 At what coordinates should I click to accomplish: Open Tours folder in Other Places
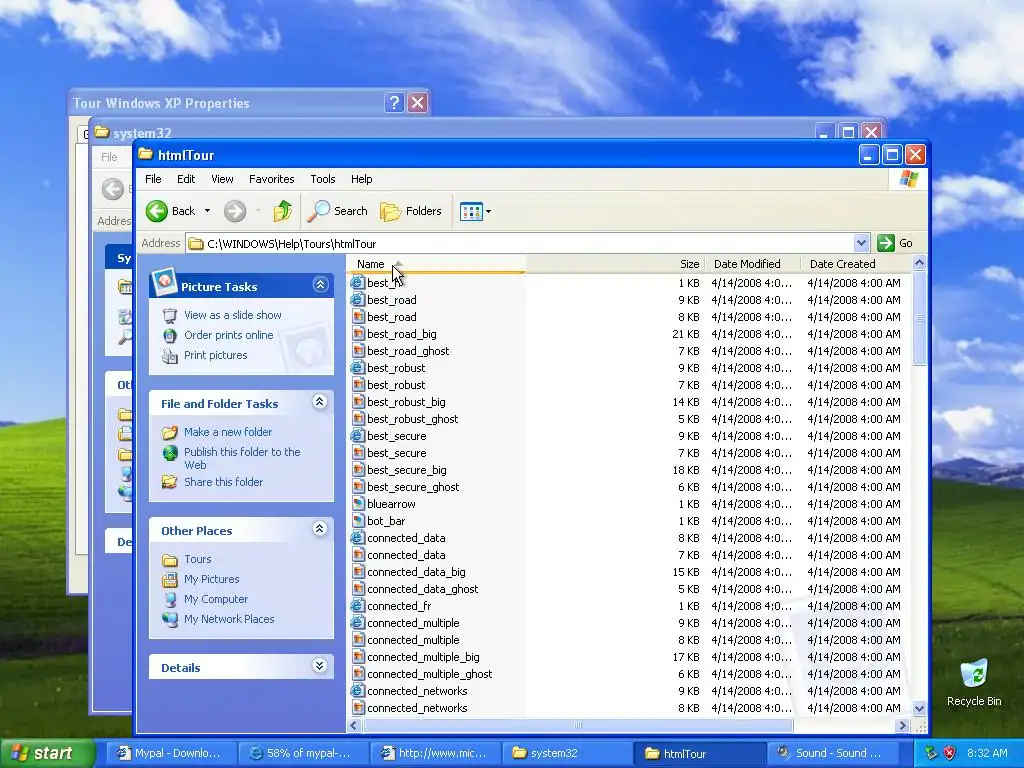[x=197, y=559]
